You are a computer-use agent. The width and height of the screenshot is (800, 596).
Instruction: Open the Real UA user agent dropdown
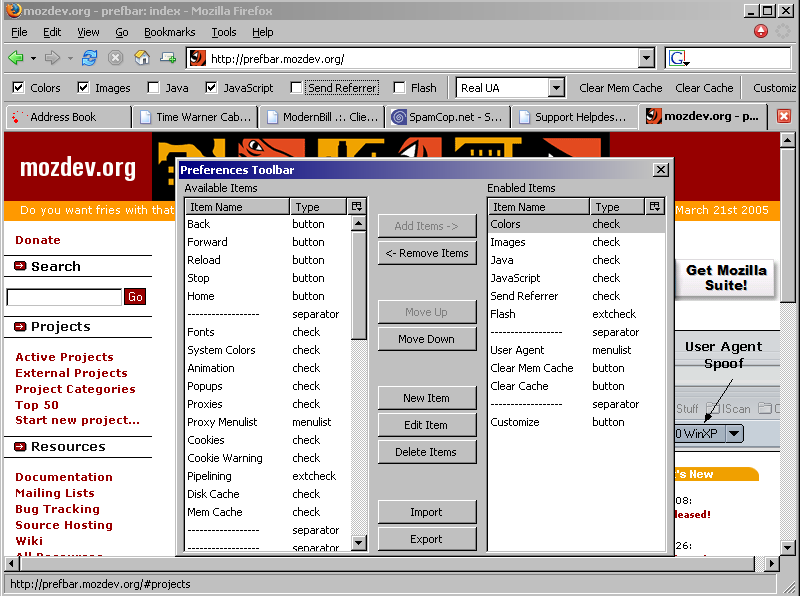pos(557,88)
